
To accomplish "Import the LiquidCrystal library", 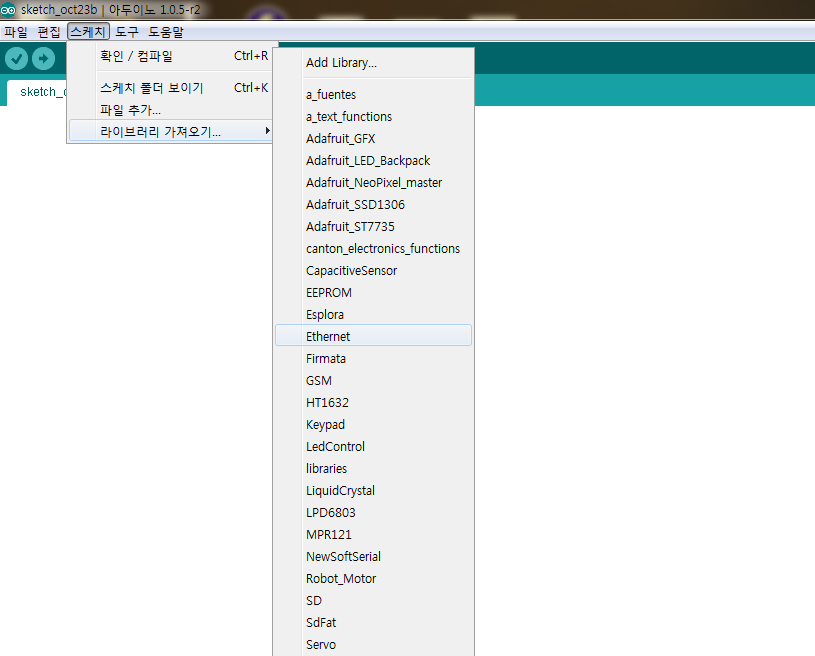I will pyautogui.click(x=373, y=491).
